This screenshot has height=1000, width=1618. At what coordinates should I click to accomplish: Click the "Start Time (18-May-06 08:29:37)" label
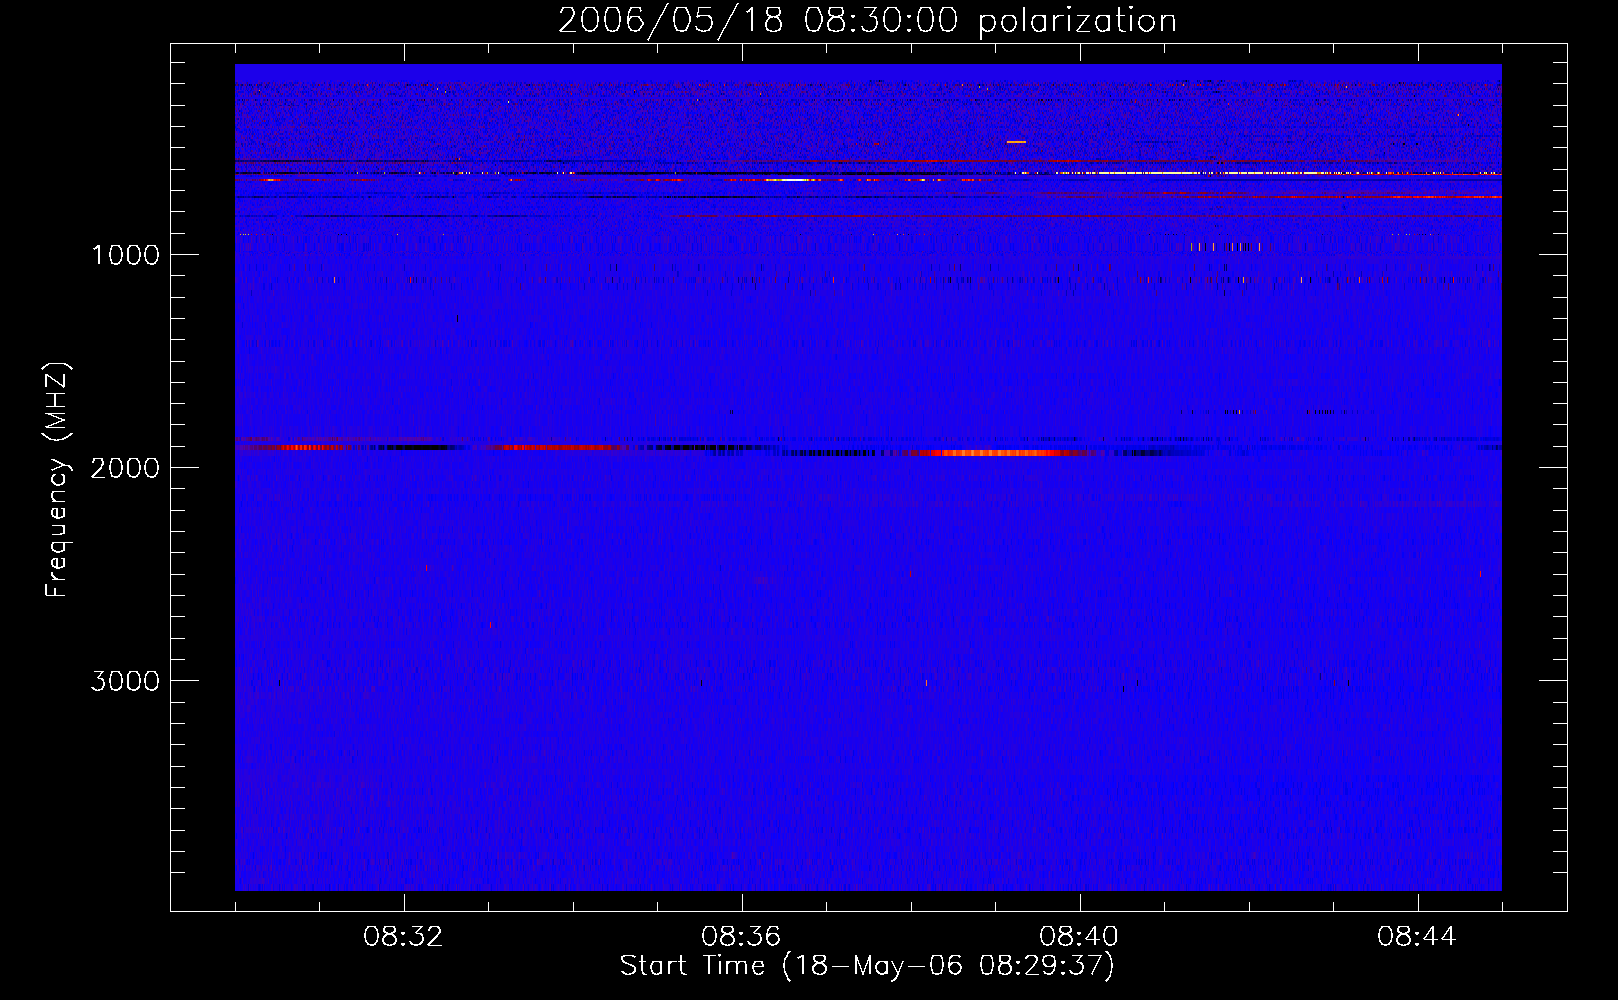867,965
